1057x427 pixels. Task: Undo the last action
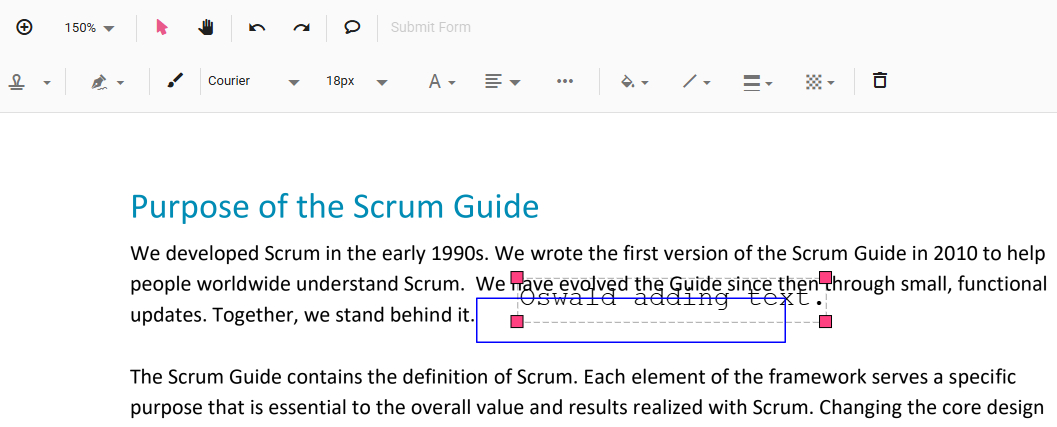257,27
